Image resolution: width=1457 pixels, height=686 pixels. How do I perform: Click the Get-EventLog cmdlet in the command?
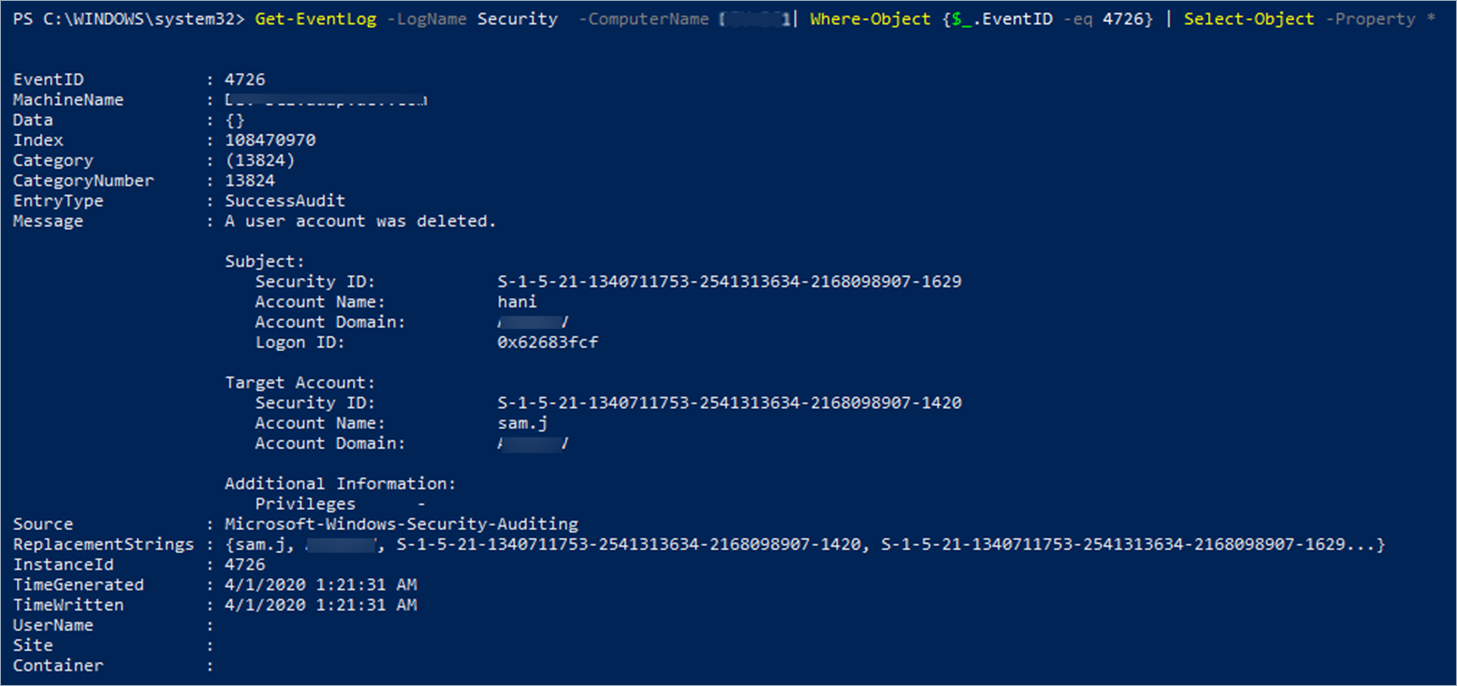(x=315, y=19)
